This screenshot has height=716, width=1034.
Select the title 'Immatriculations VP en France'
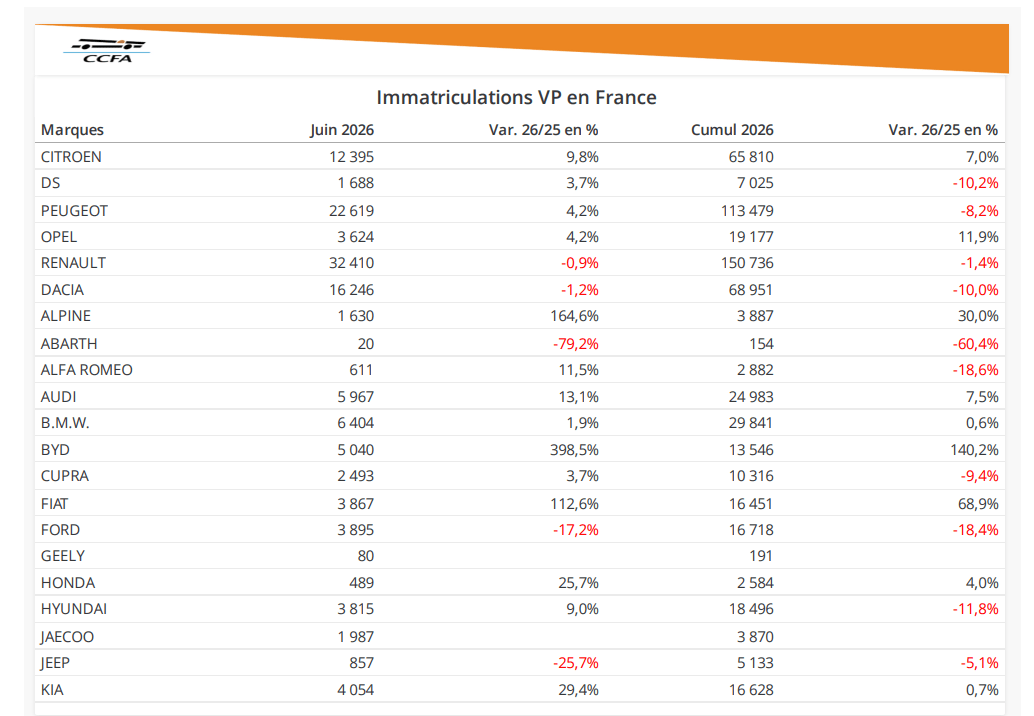[516, 98]
